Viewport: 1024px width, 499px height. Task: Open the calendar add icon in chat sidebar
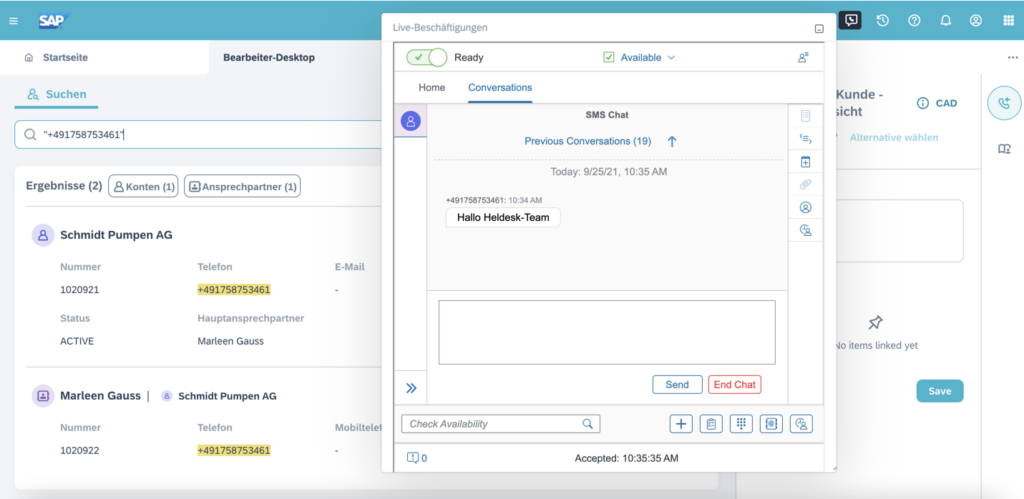pos(805,162)
